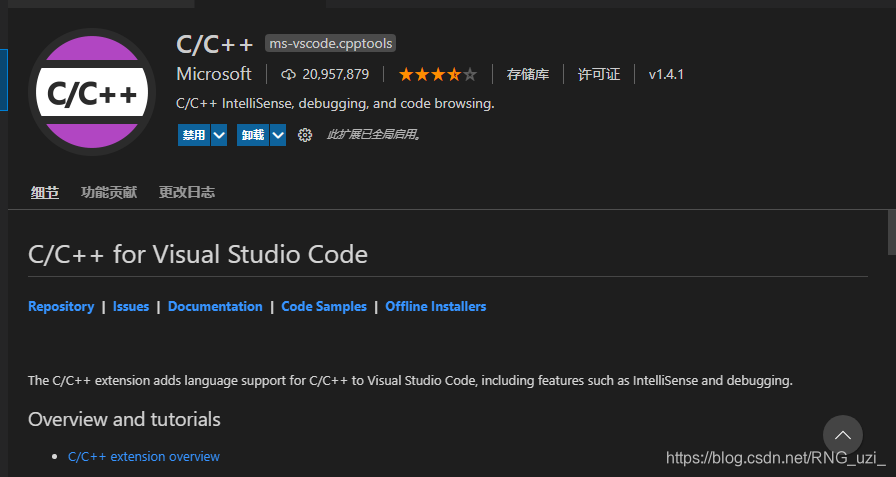This screenshot has height=477, width=896.
Task: Open the Code Samples link
Action: [x=324, y=306]
